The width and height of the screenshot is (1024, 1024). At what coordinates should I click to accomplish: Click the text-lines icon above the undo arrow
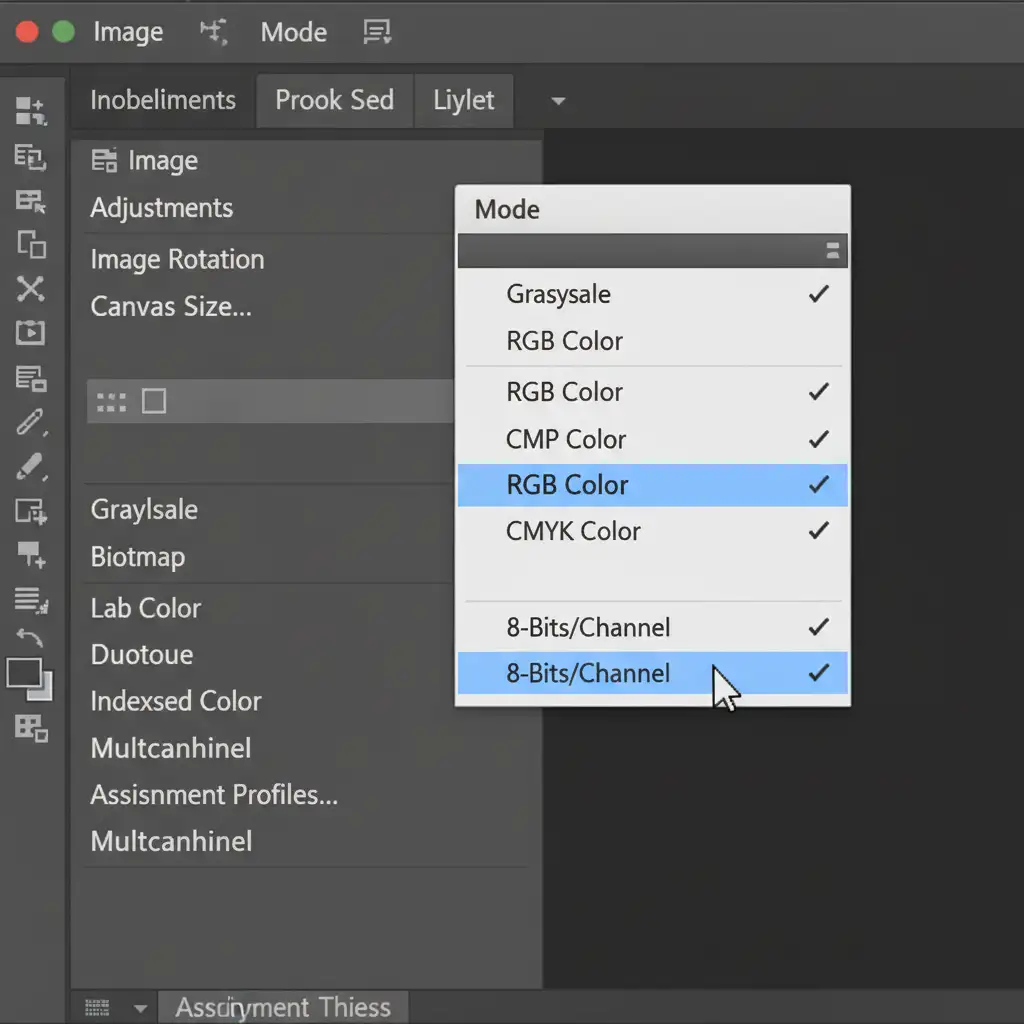pos(31,599)
